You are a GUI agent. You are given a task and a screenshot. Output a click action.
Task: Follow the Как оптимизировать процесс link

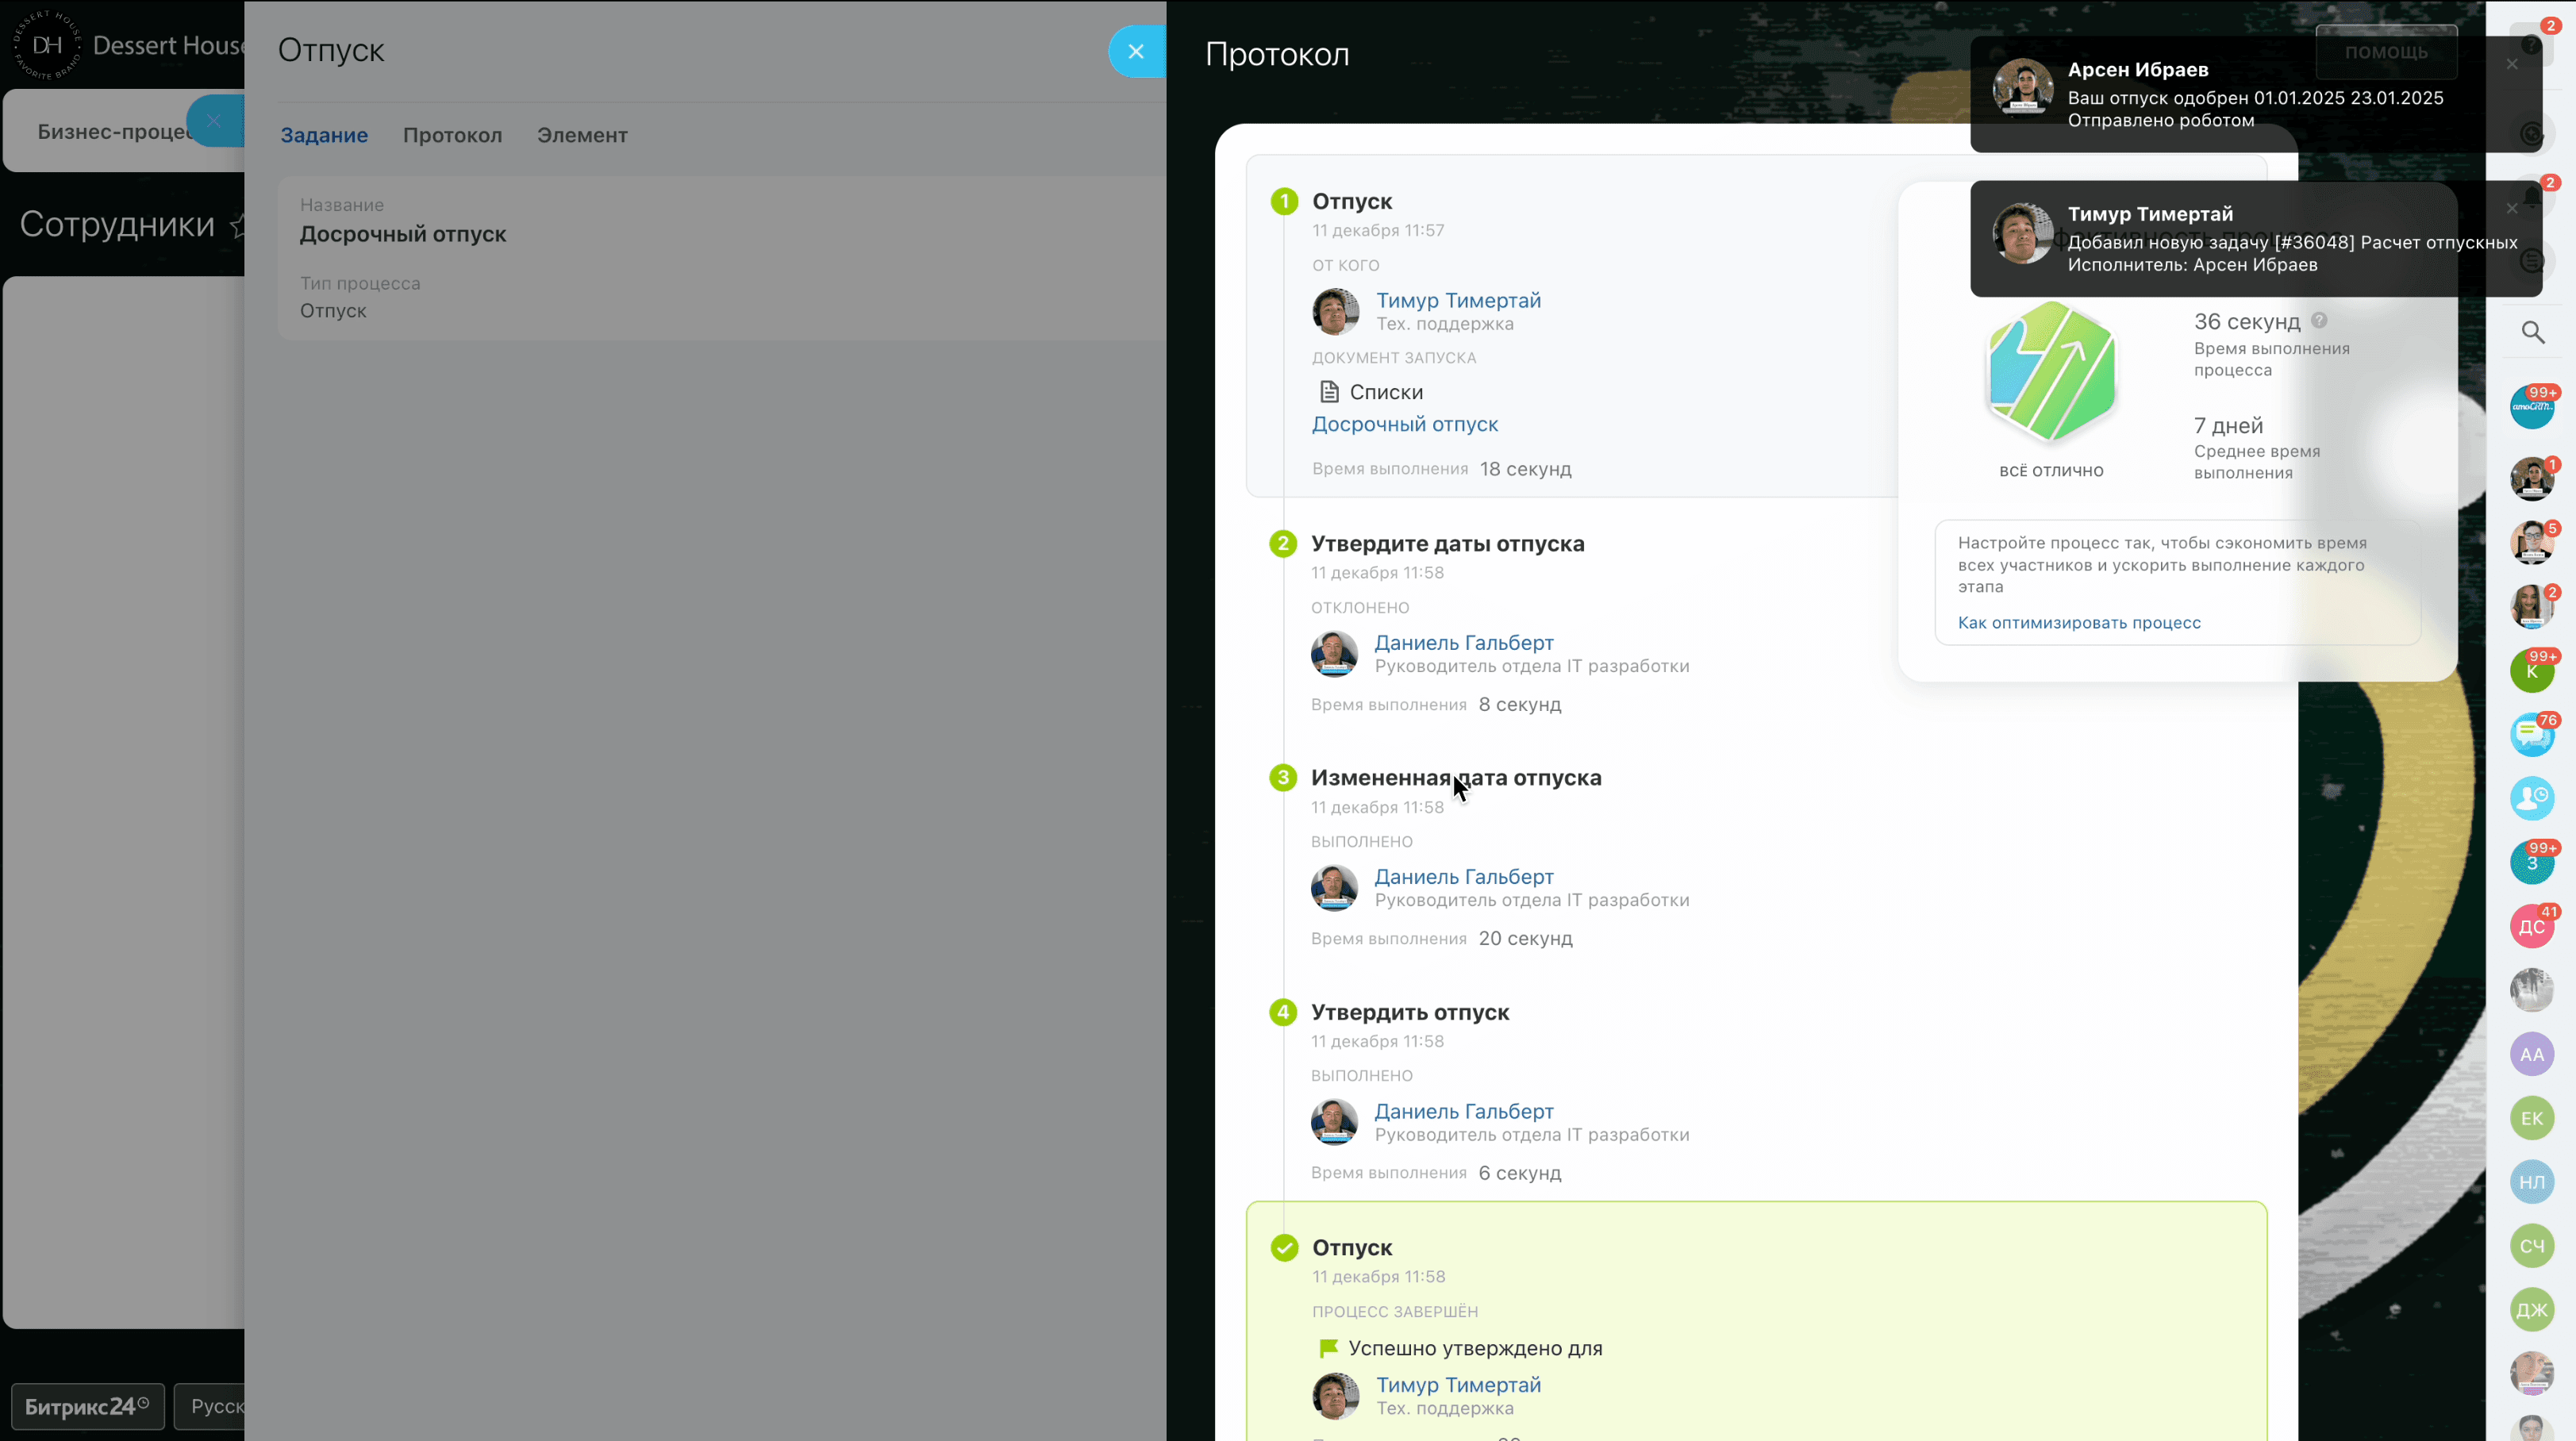pyautogui.click(x=2079, y=622)
